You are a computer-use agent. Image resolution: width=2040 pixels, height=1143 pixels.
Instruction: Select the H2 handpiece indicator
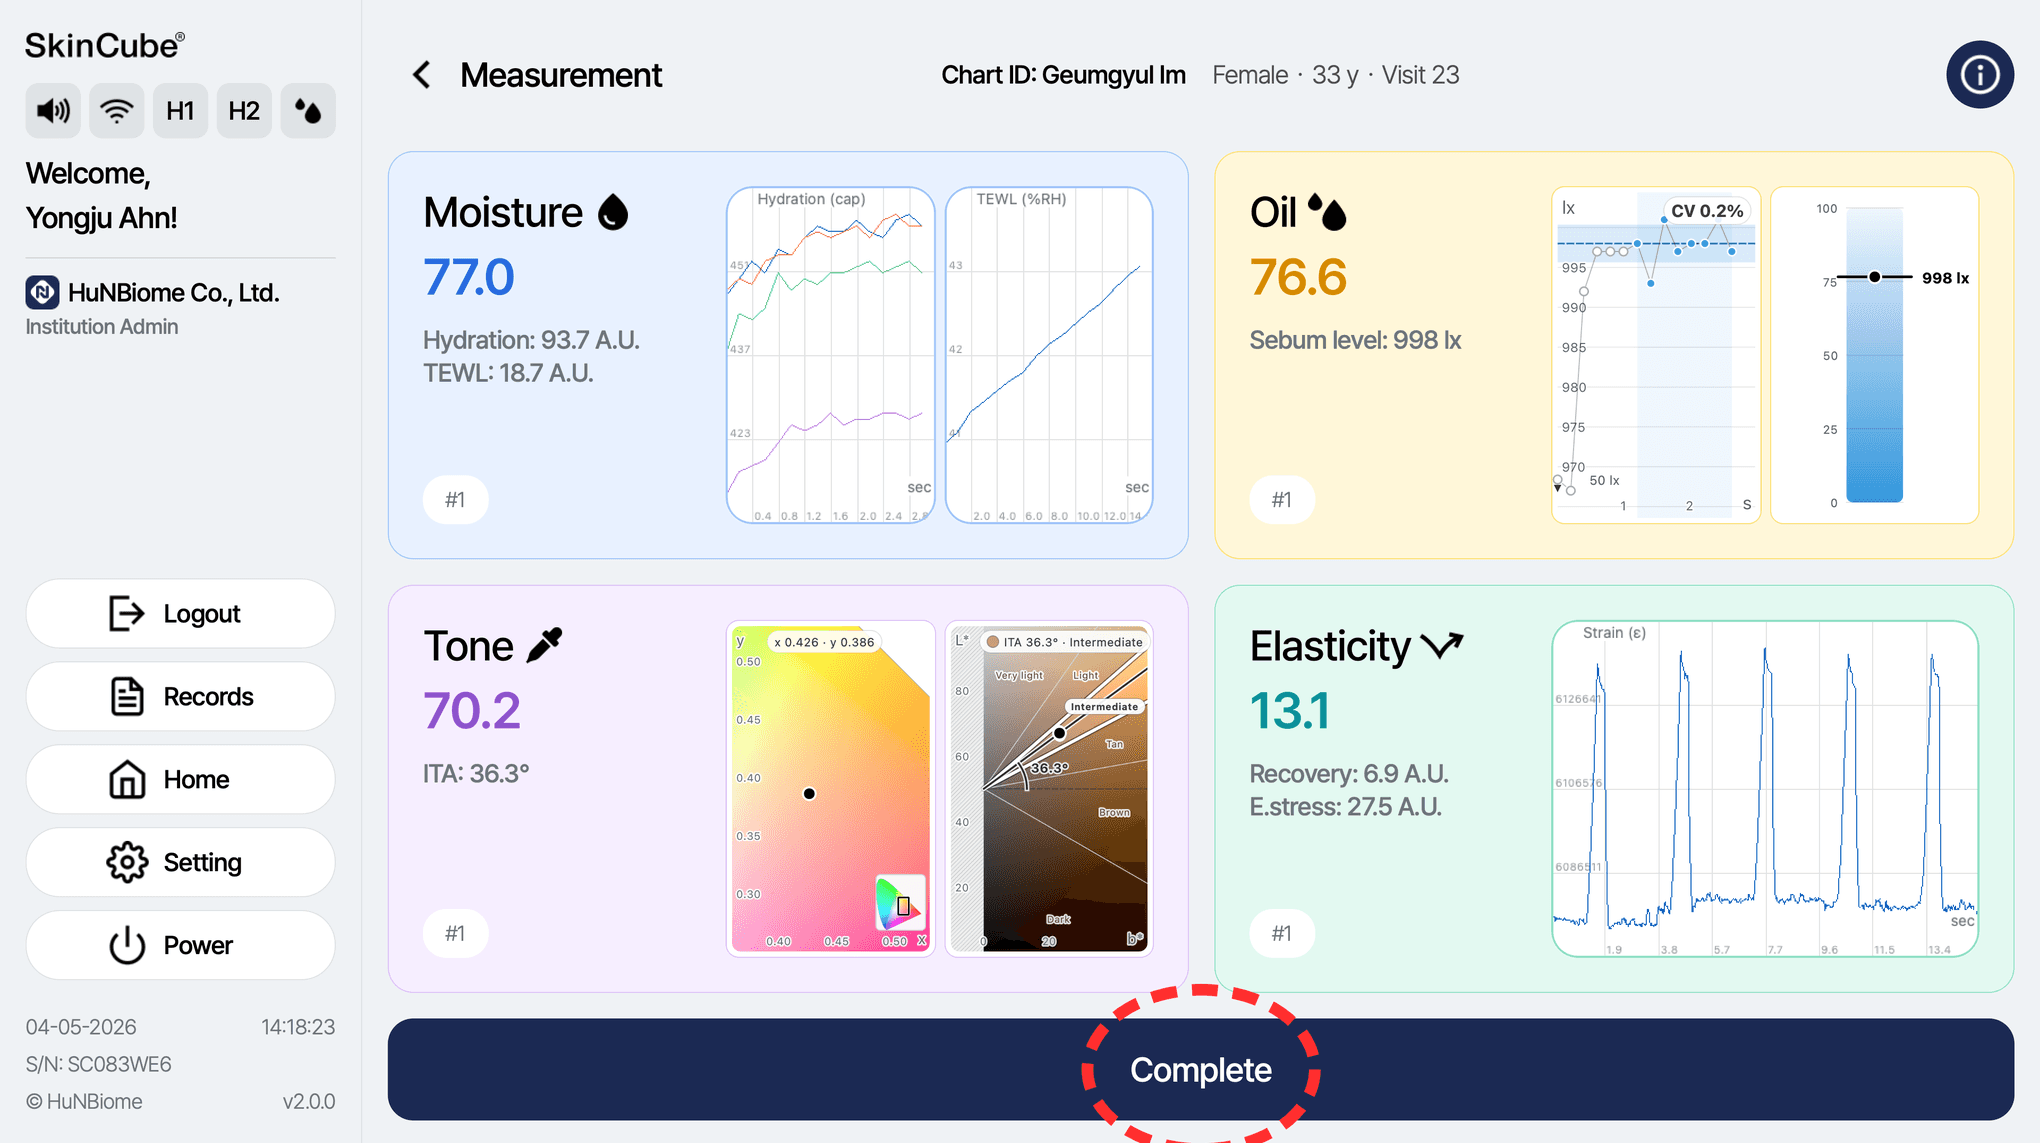(x=244, y=111)
